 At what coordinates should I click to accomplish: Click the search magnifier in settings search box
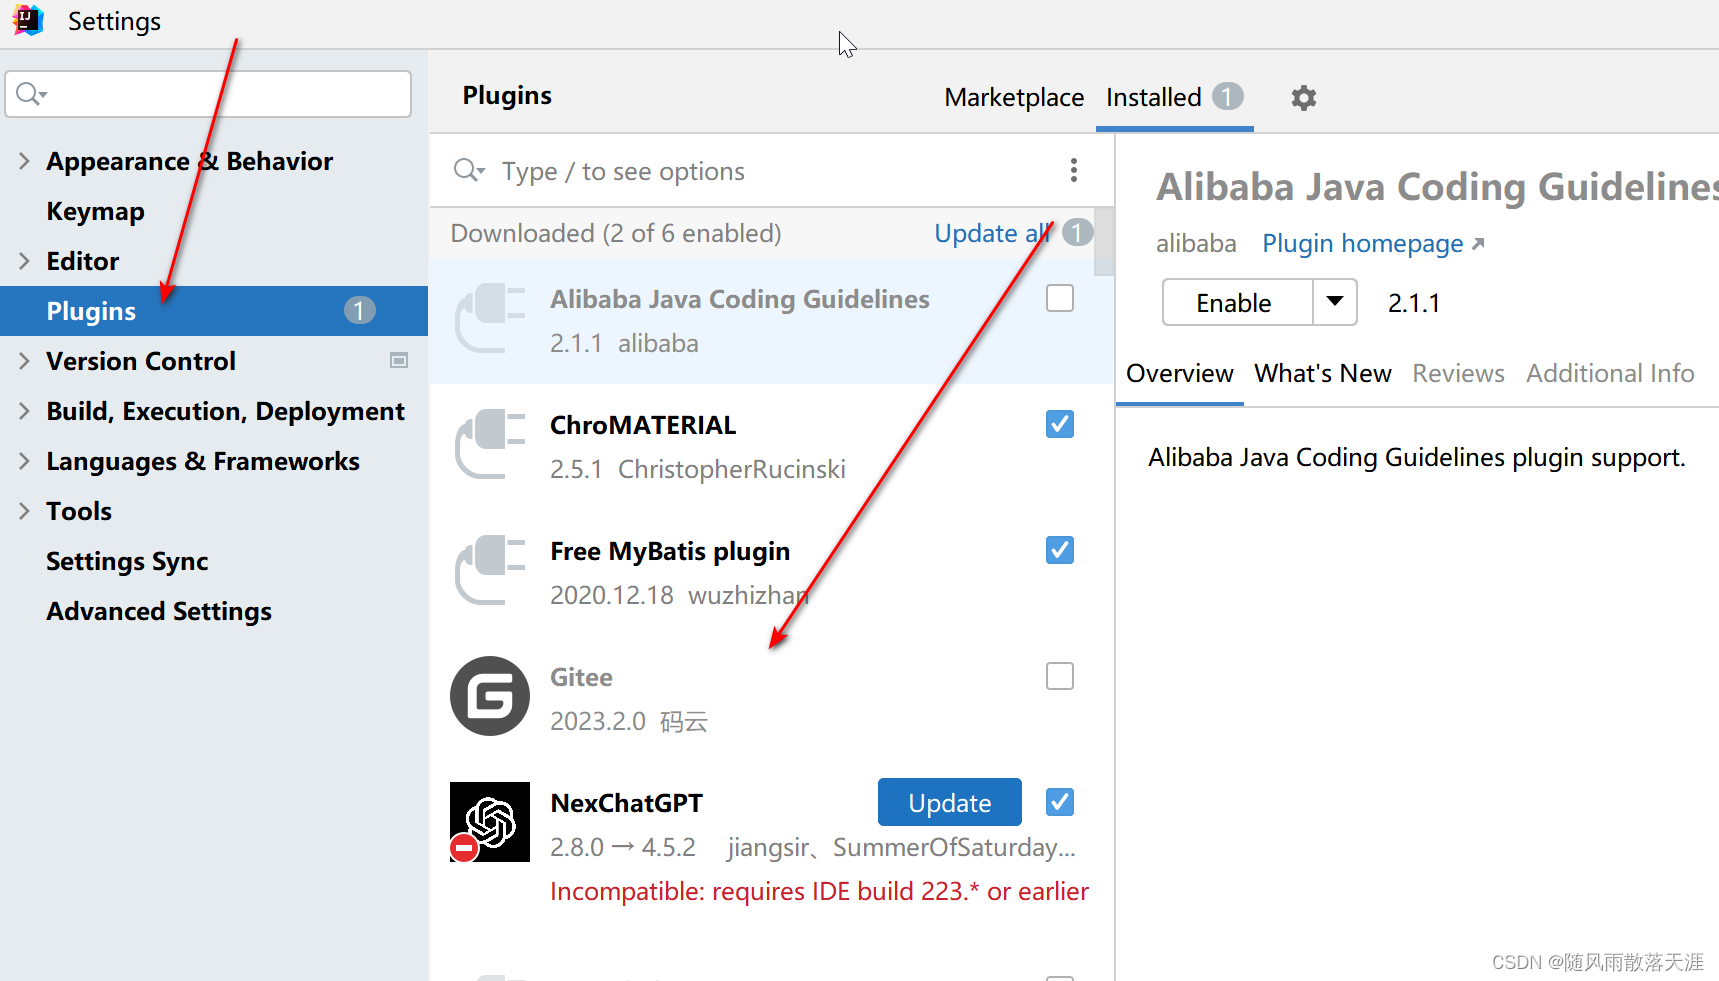coord(31,94)
